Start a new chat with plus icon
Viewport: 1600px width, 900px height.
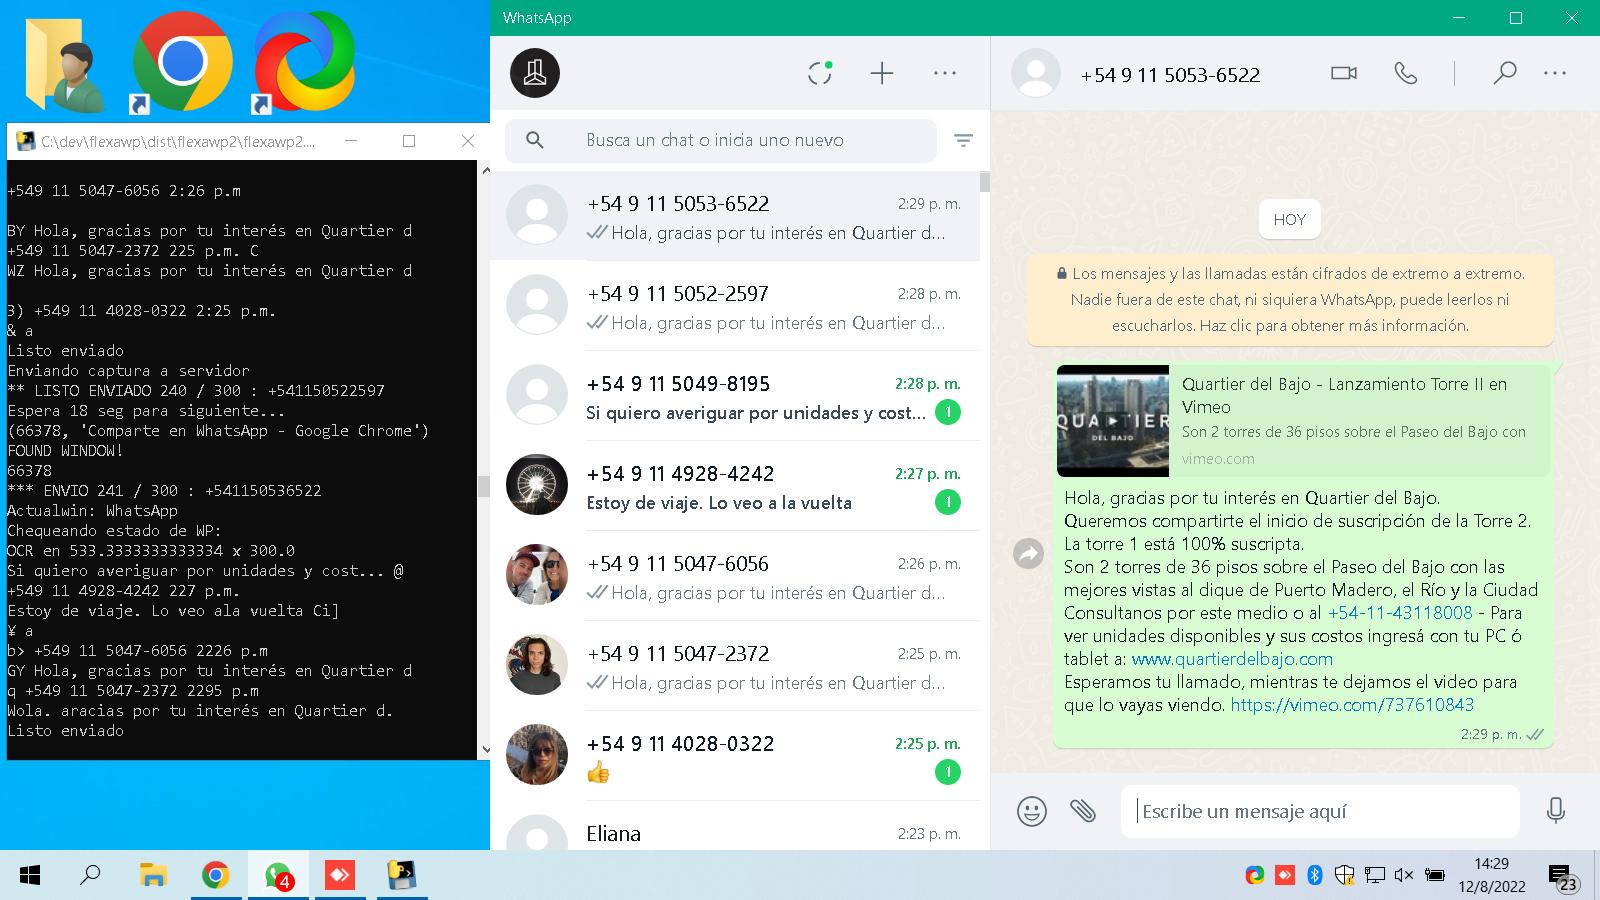coord(881,73)
